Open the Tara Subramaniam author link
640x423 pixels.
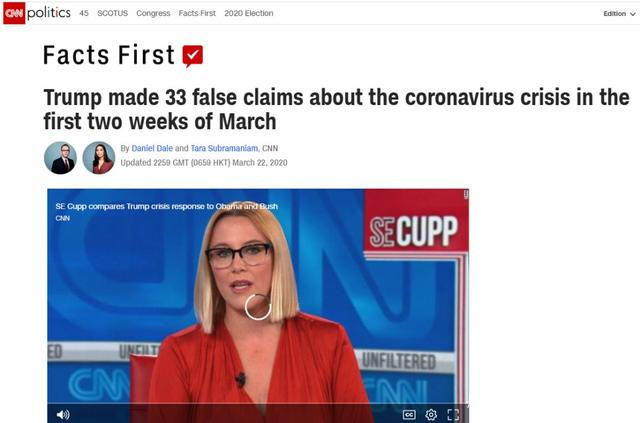coord(224,148)
